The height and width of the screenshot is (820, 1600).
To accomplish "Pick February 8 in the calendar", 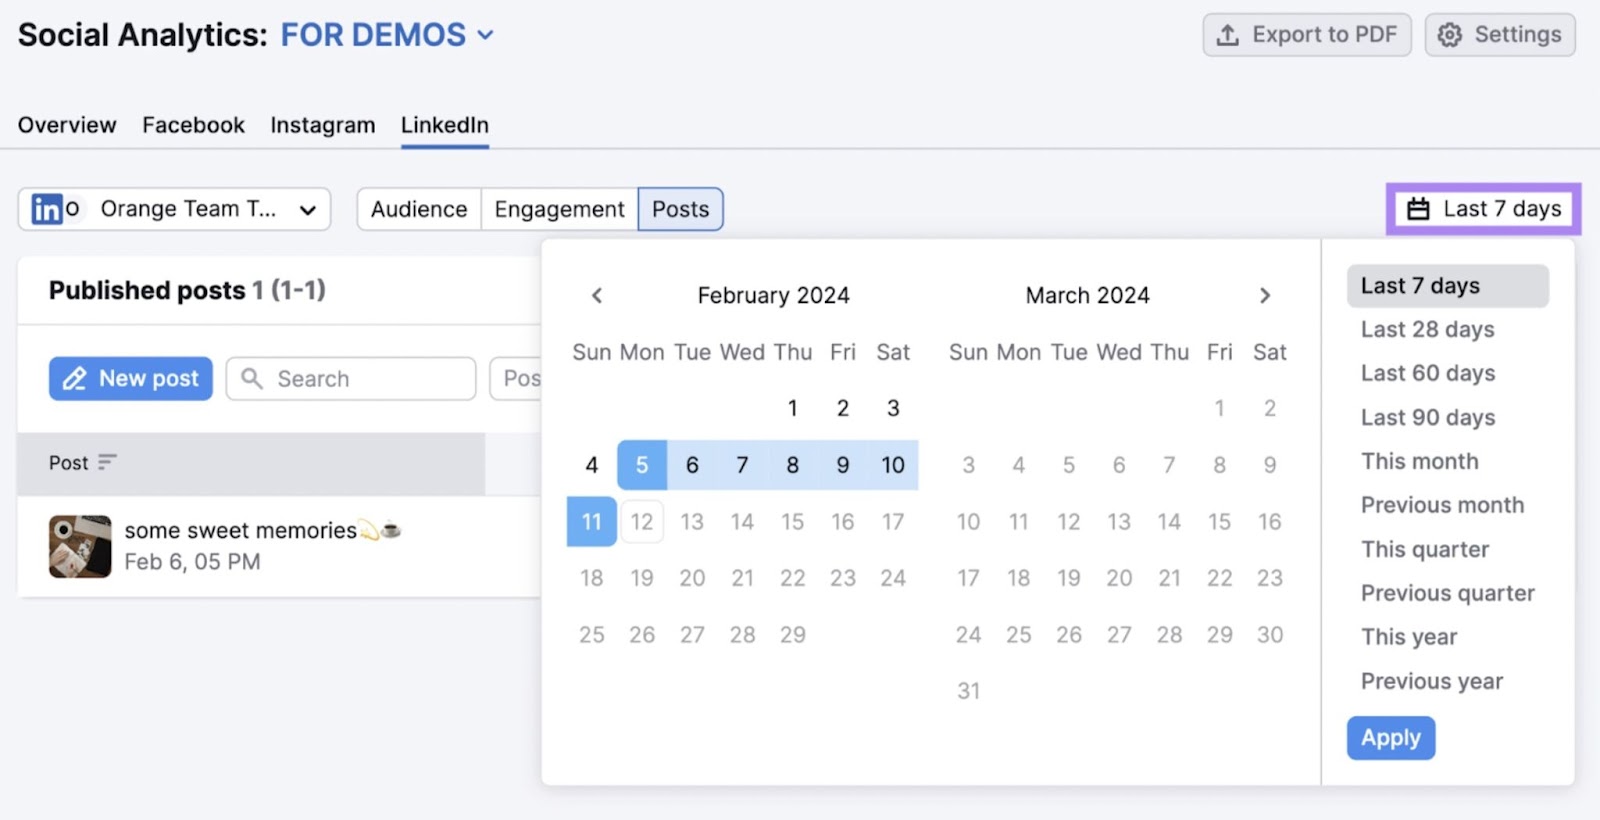I will (793, 465).
